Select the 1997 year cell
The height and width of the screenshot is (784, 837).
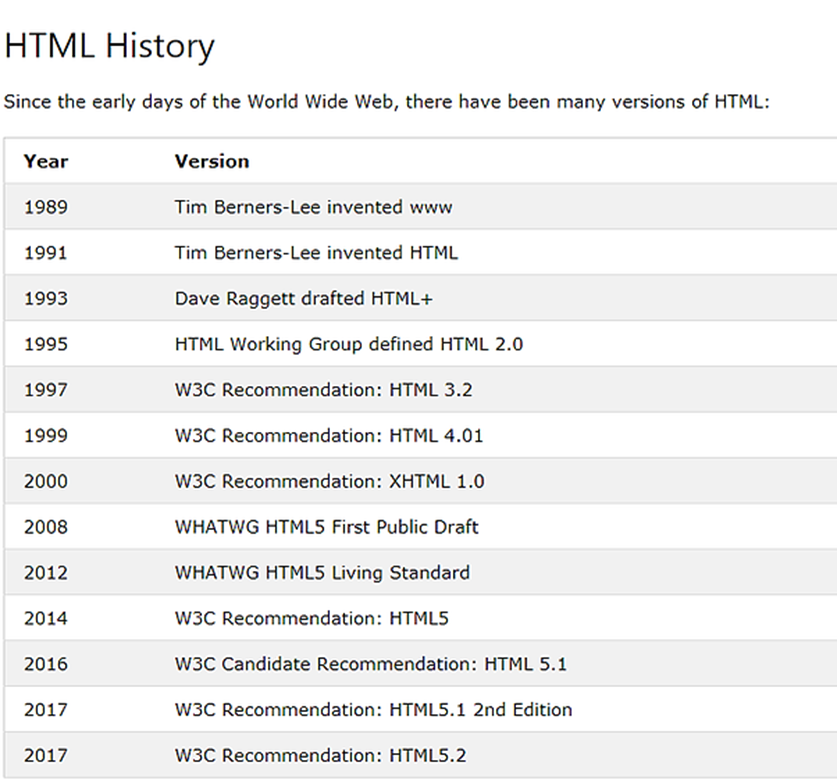pos(46,390)
